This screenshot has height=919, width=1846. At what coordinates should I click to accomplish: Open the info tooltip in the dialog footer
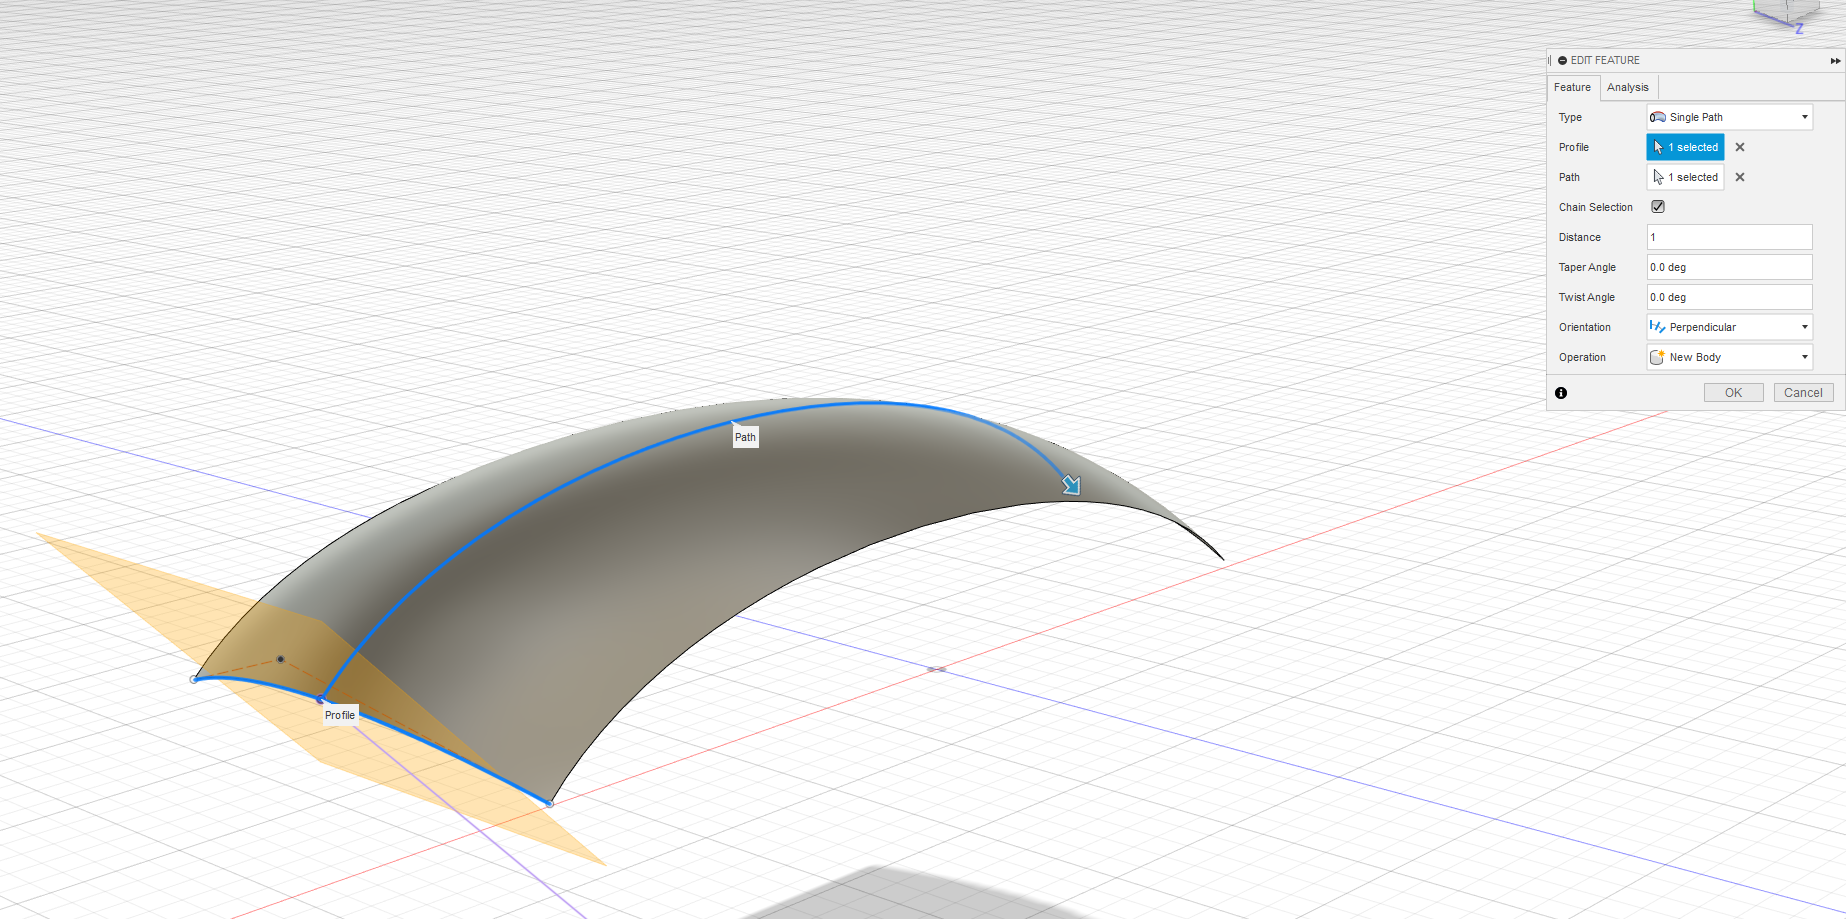pos(1561,393)
